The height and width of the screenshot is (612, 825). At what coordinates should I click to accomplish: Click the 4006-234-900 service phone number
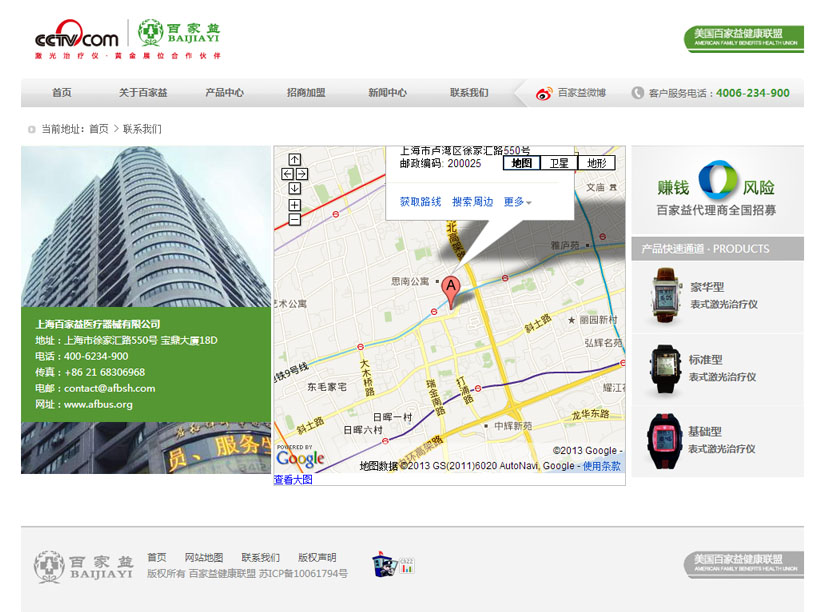[x=752, y=93]
